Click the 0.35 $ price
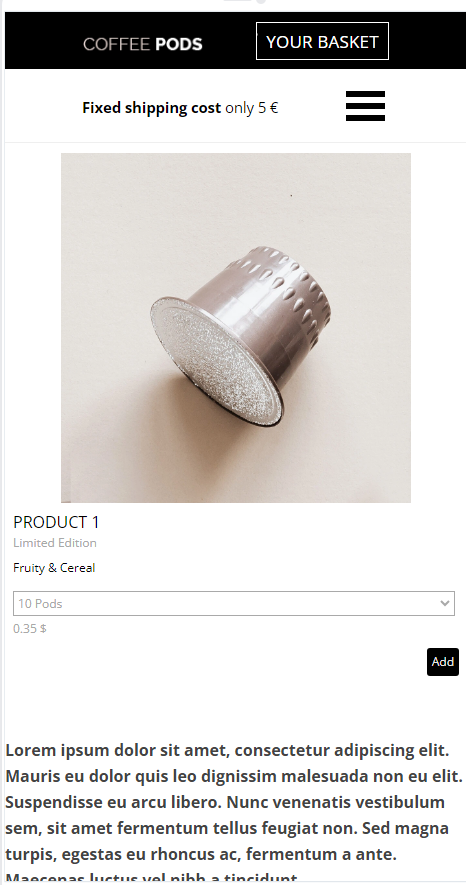466x885 pixels. 30,628
